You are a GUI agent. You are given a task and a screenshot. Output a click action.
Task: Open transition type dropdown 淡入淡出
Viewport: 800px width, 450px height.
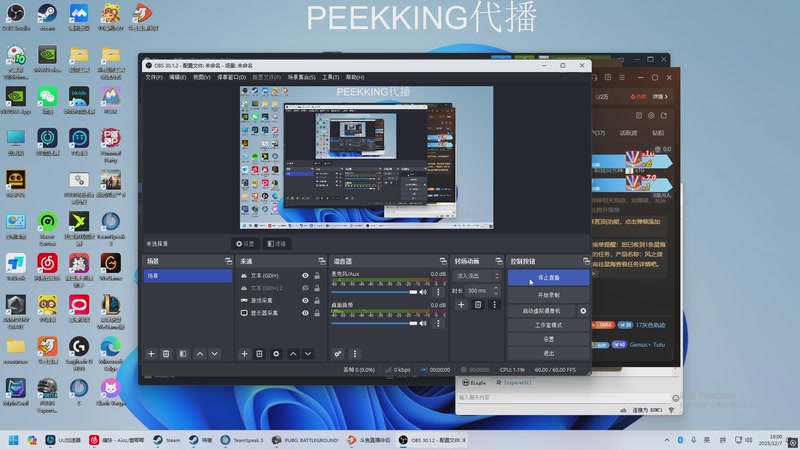tap(477, 276)
